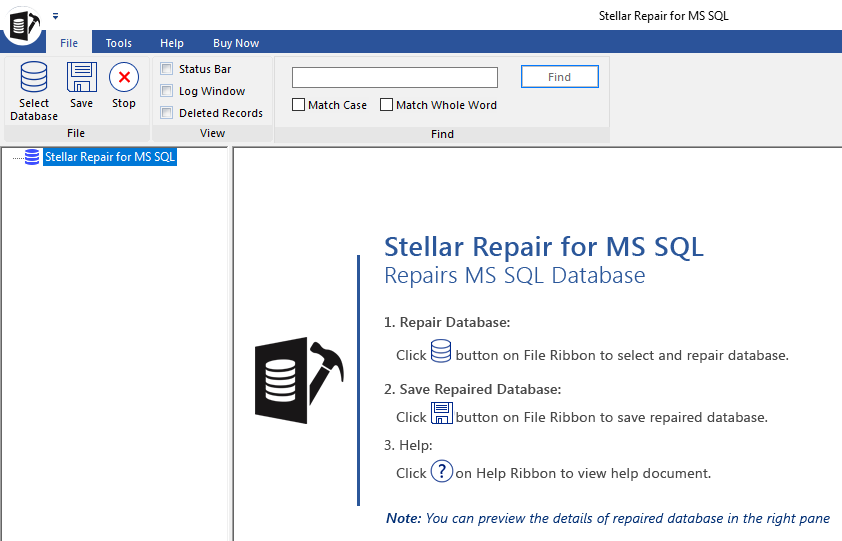Click database icon beside tree root node
Image resolution: width=842 pixels, height=541 pixels.
coord(32,157)
